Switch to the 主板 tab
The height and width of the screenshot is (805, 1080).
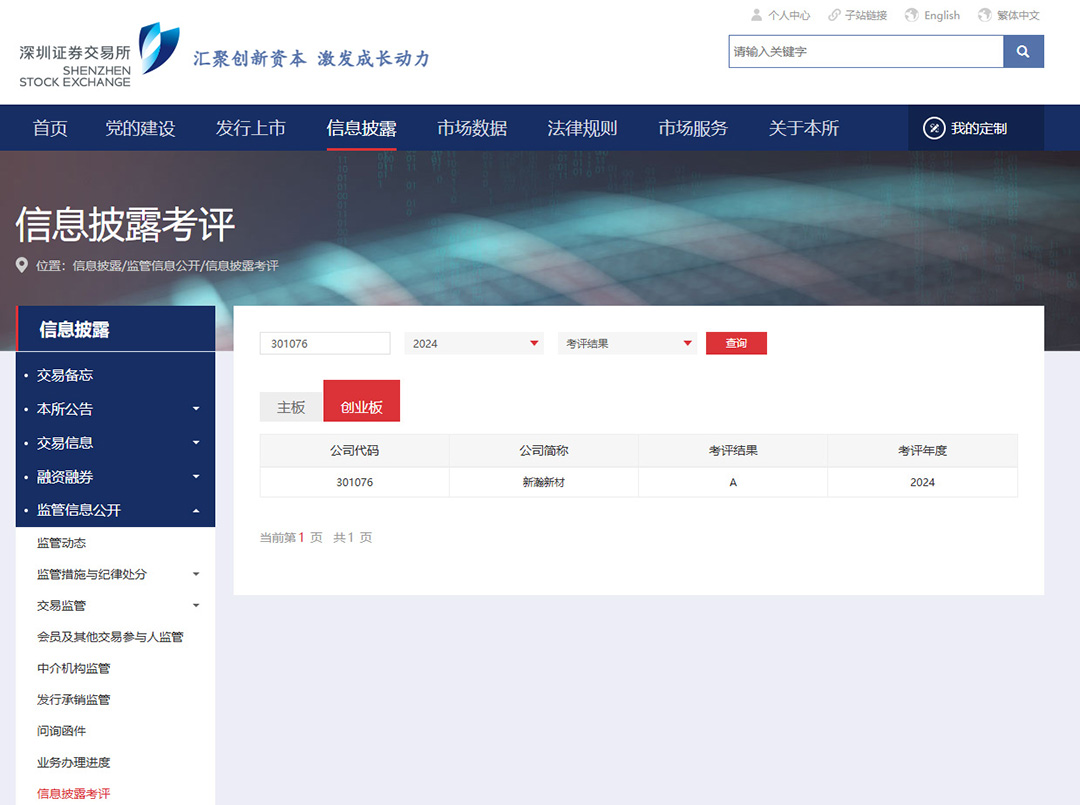(291, 407)
